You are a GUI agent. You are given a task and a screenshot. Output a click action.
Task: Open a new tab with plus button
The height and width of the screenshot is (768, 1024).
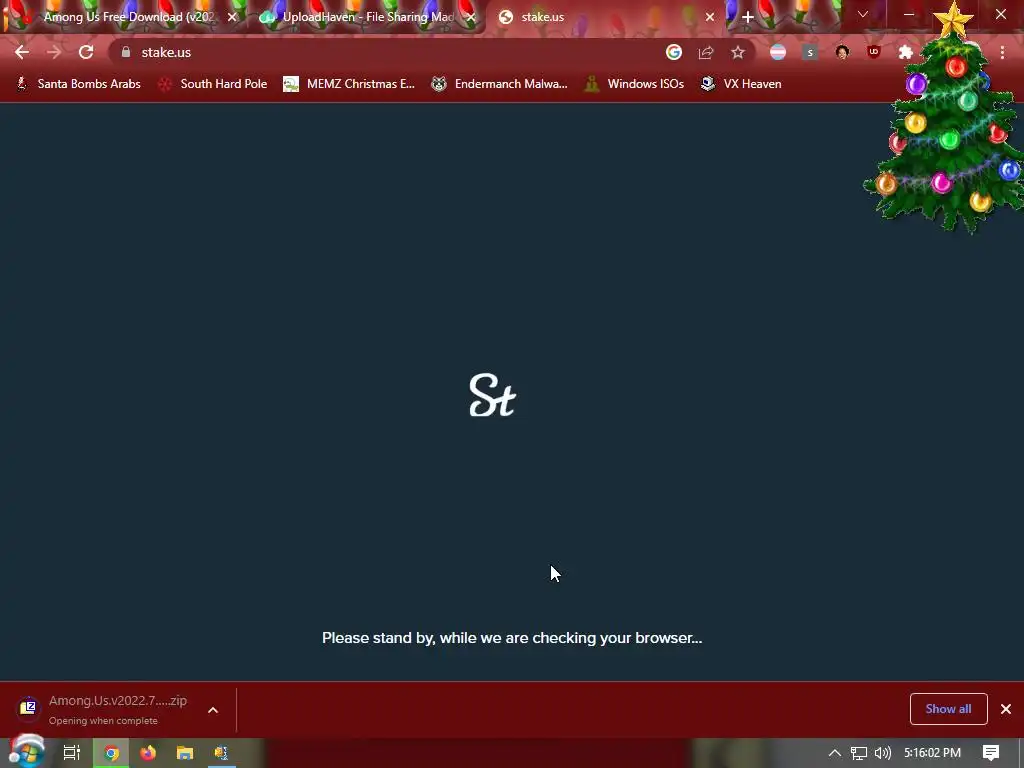click(x=748, y=17)
